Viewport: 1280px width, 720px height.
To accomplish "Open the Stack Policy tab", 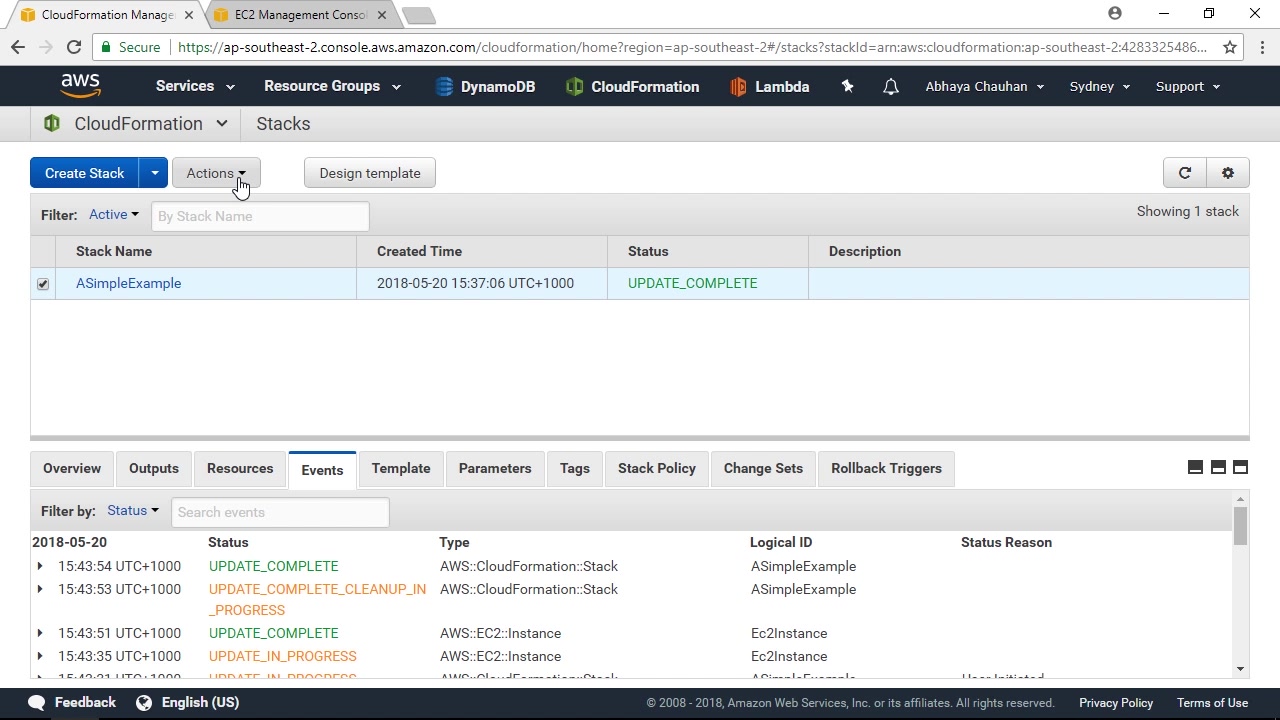I will (x=657, y=469).
